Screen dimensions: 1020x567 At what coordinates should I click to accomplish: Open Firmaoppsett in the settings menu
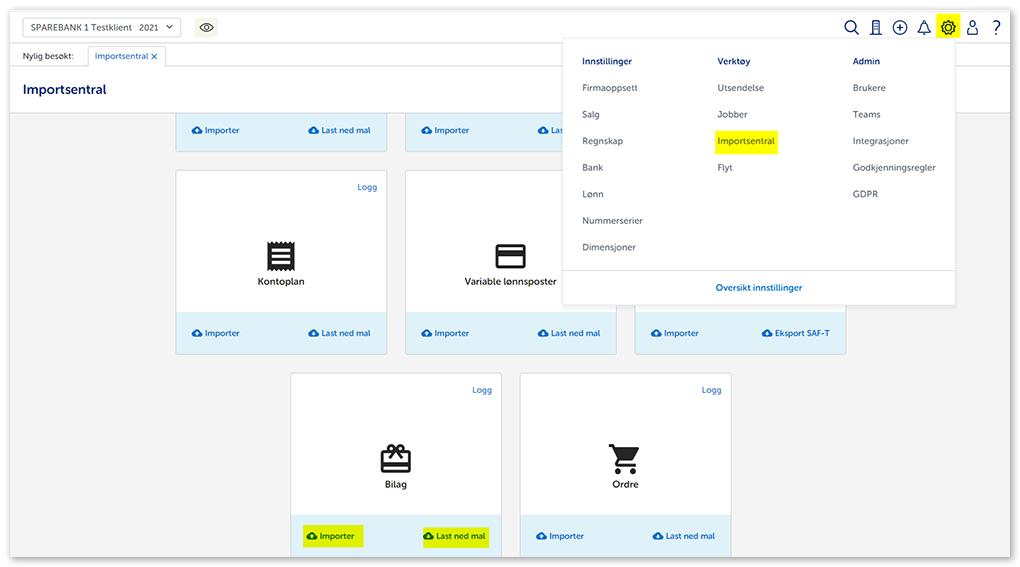(609, 88)
